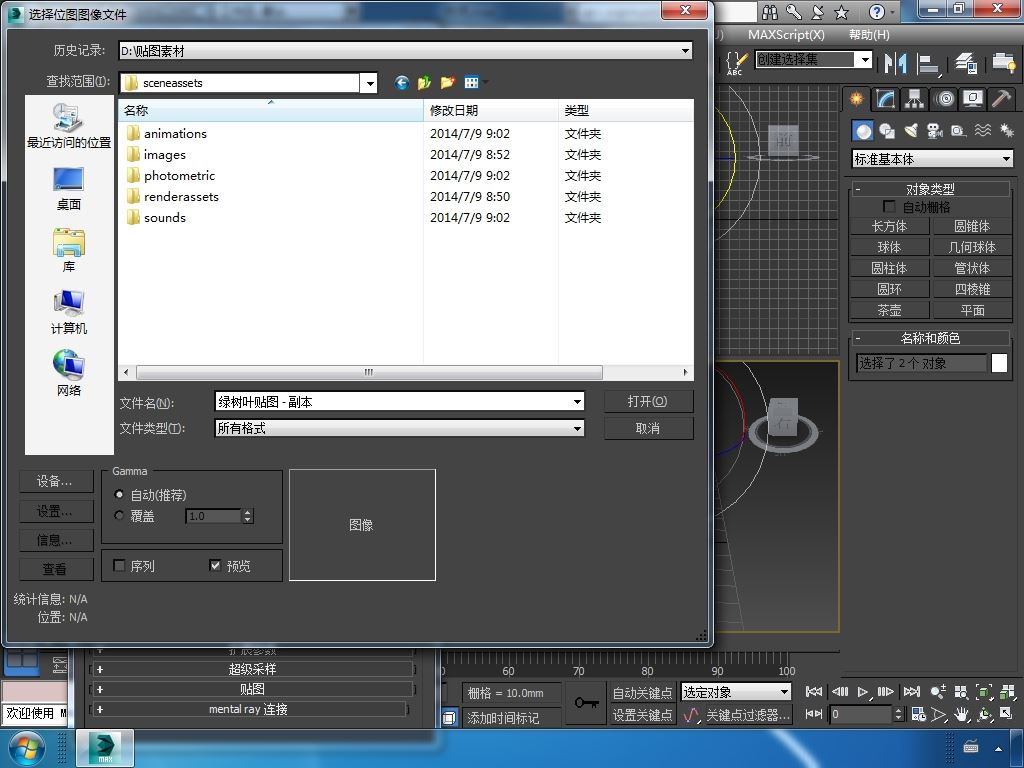Toggle 设置关键点 Set Key mode

click(x=642, y=715)
